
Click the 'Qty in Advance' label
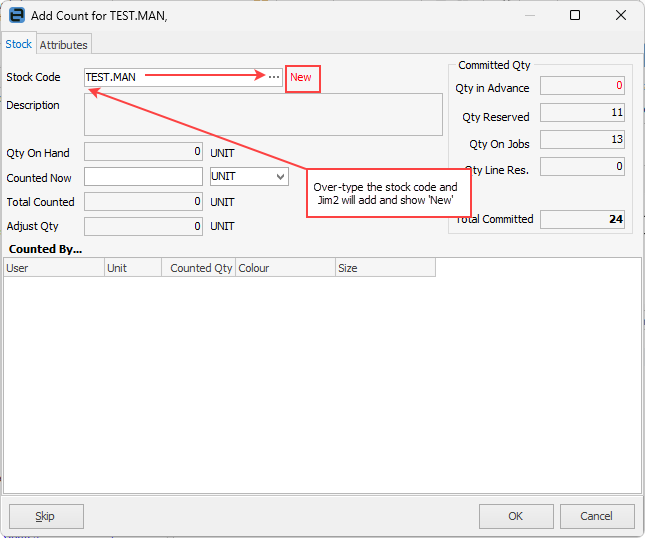tap(492, 88)
